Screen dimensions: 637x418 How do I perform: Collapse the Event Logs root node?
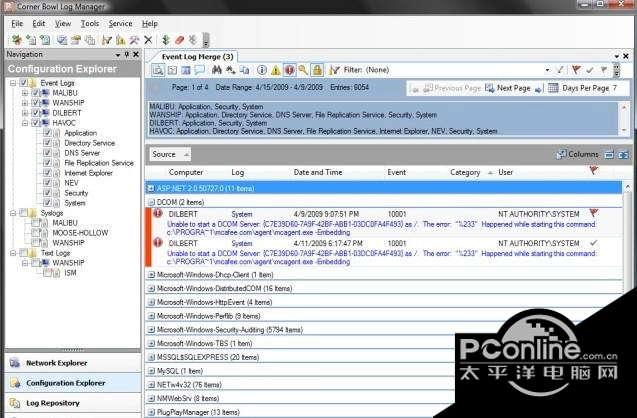(13, 83)
